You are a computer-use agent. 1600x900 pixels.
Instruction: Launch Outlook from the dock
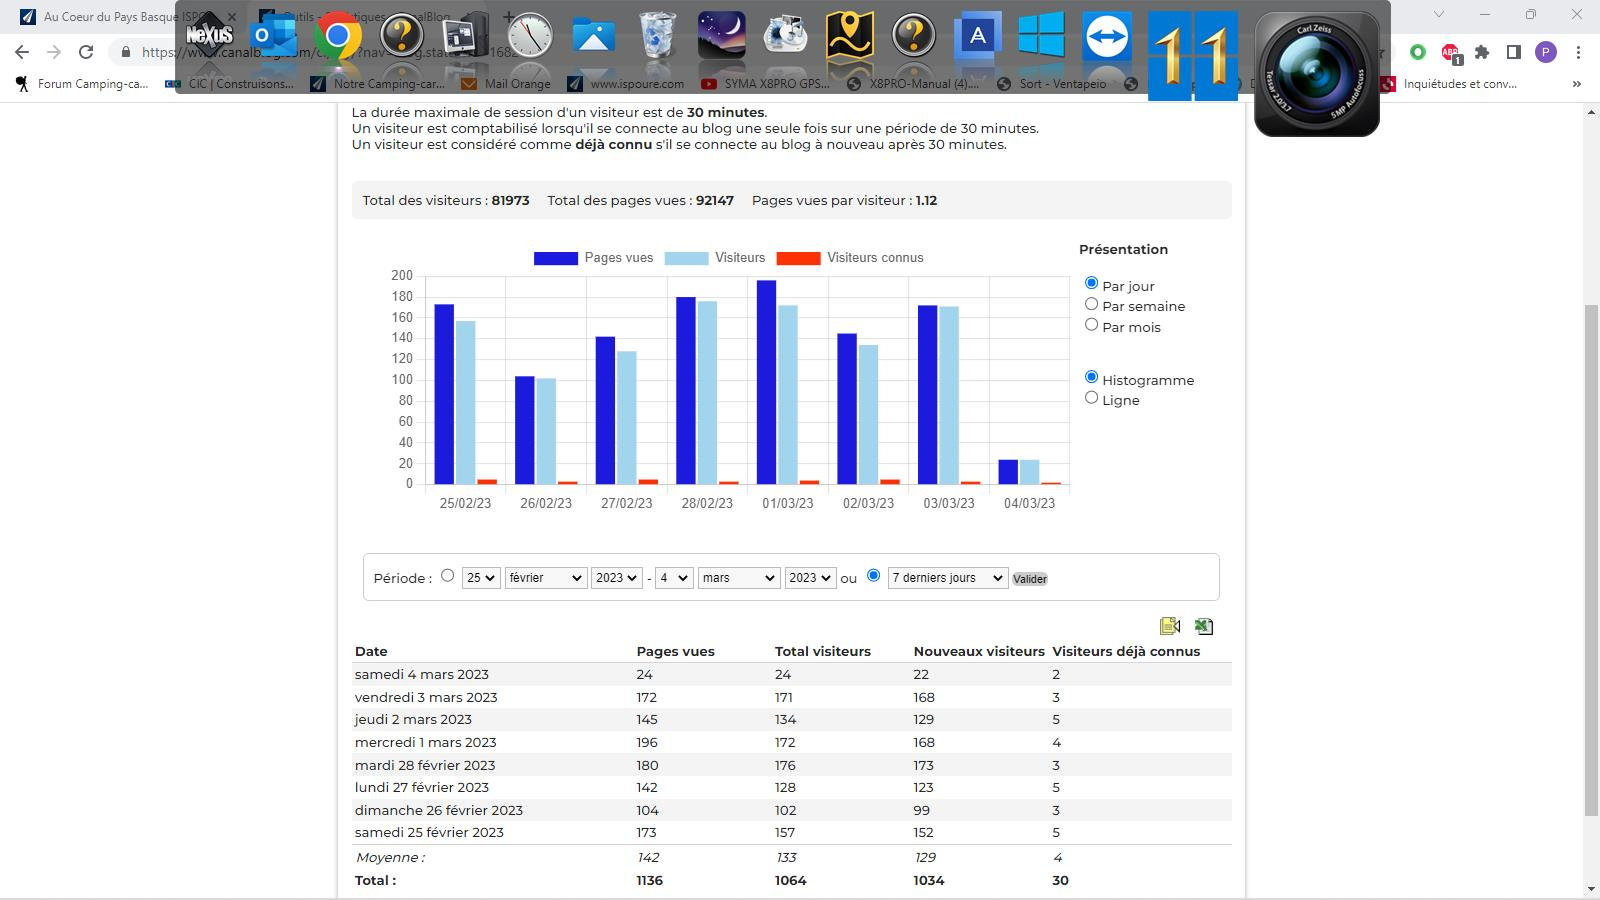[x=274, y=36]
